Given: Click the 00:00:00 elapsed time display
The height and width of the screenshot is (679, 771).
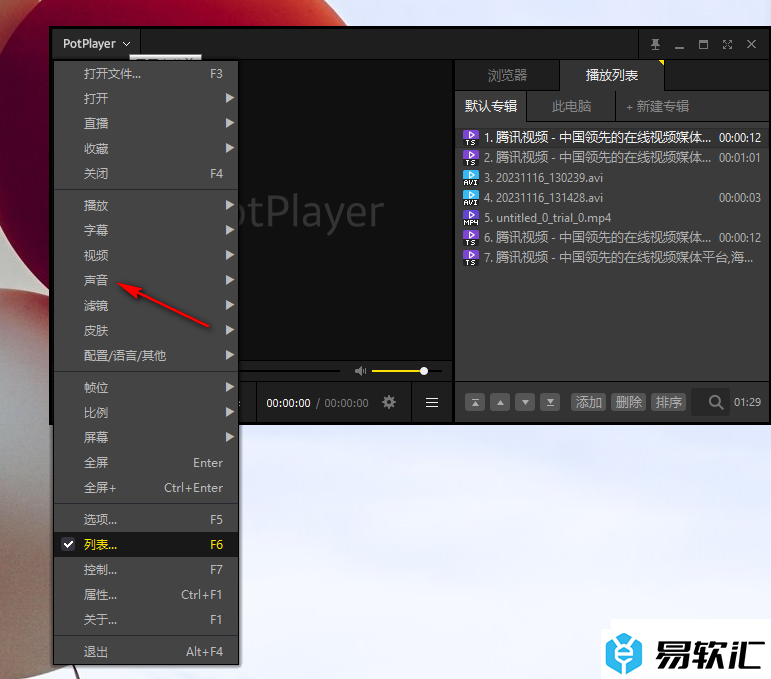Looking at the screenshot, I should pyautogui.click(x=288, y=403).
